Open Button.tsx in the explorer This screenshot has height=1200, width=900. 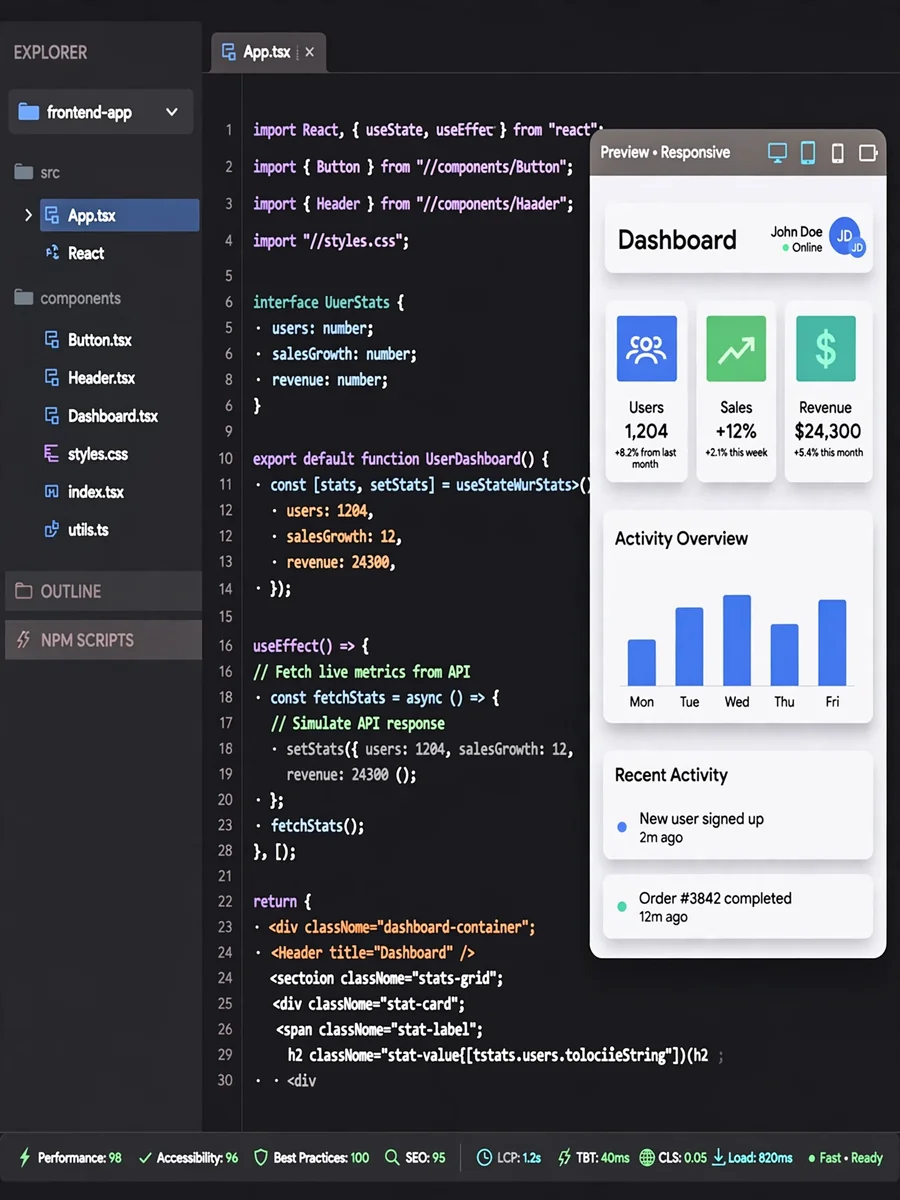(x=100, y=340)
